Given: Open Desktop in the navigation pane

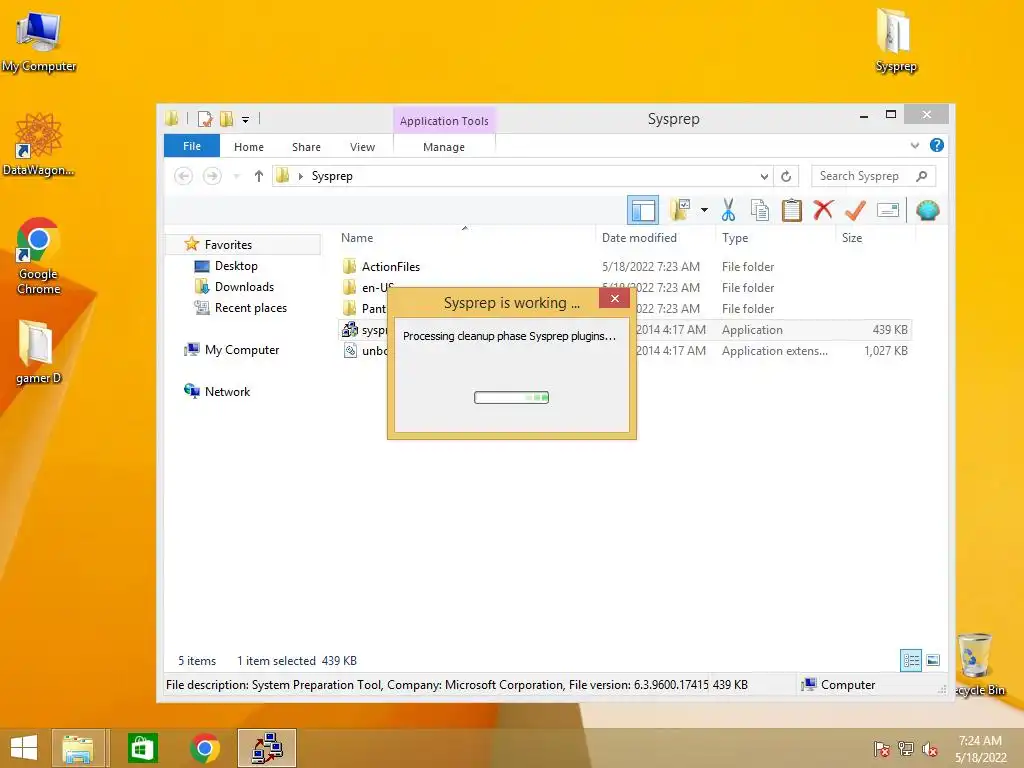Looking at the screenshot, I should click(236, 266).
